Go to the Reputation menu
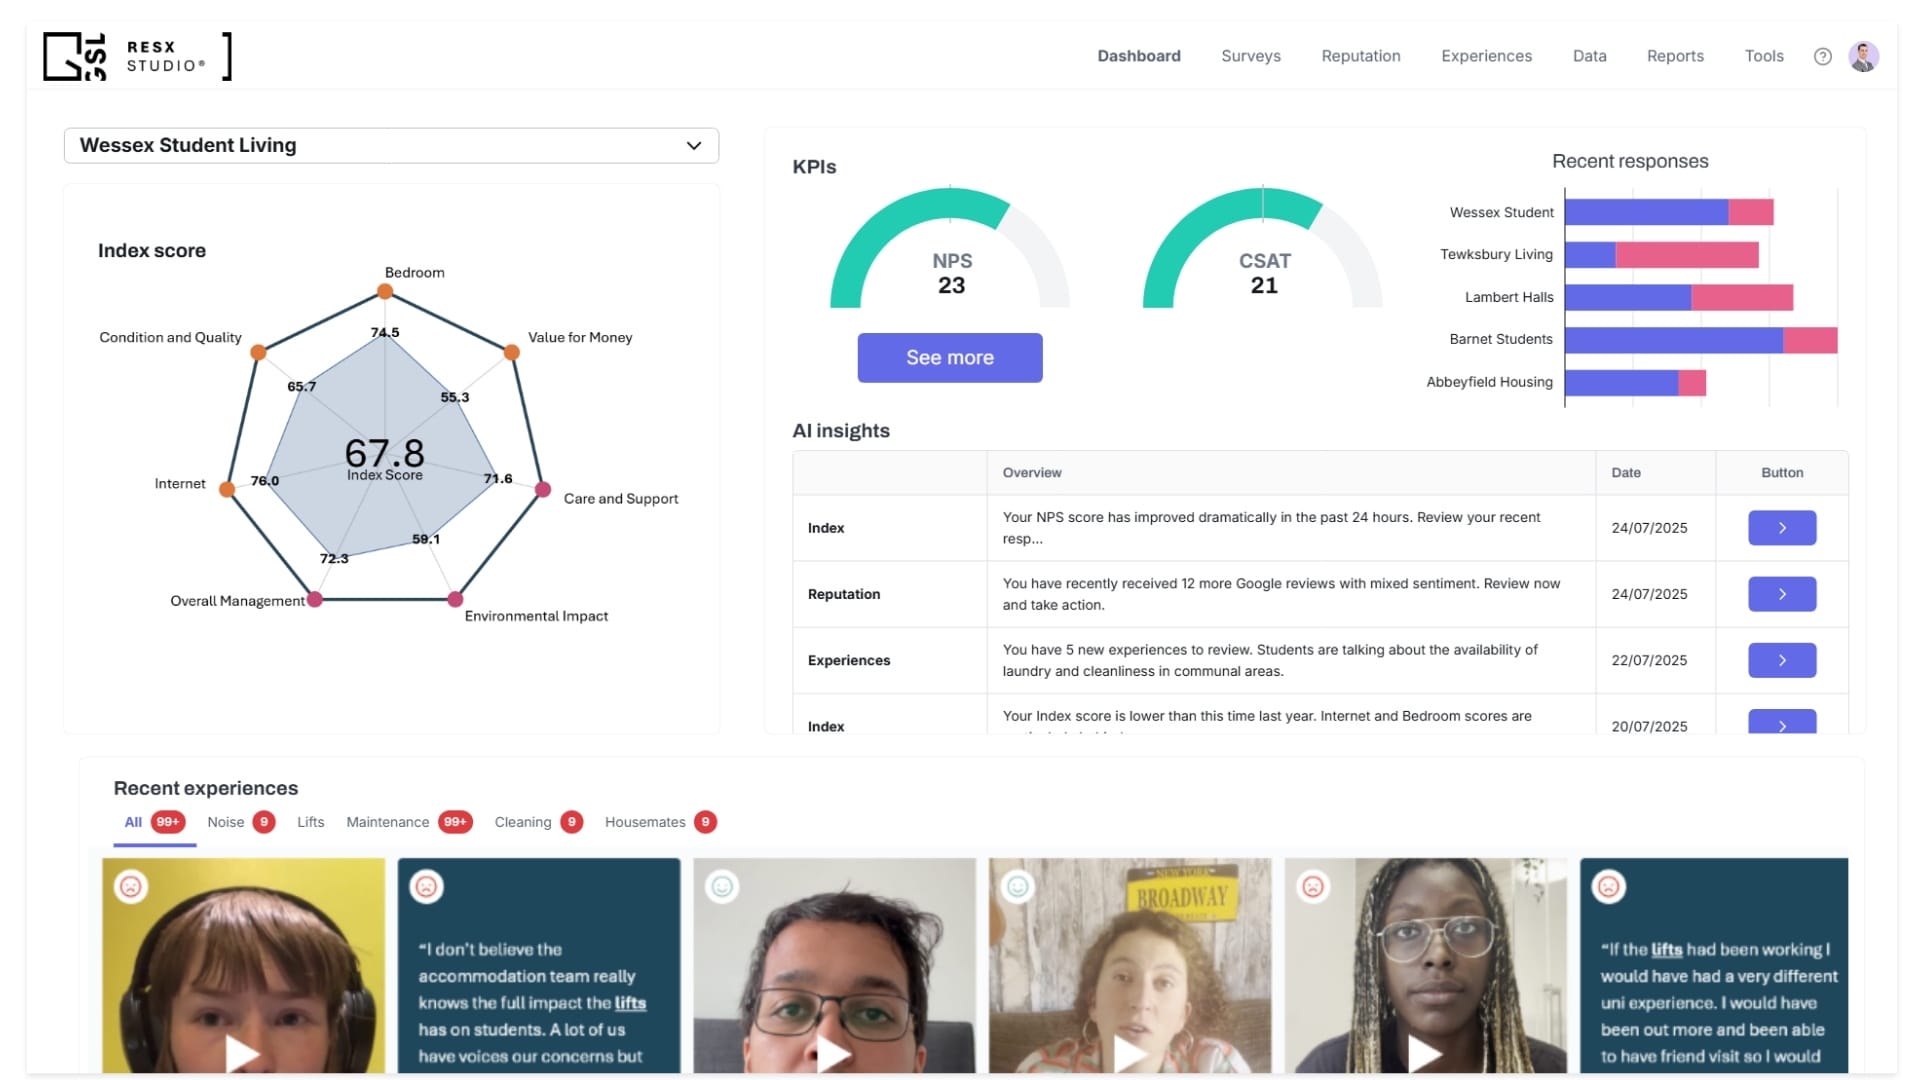The height and width of the screenshot is (1080, 1920). coord(1360,57)
